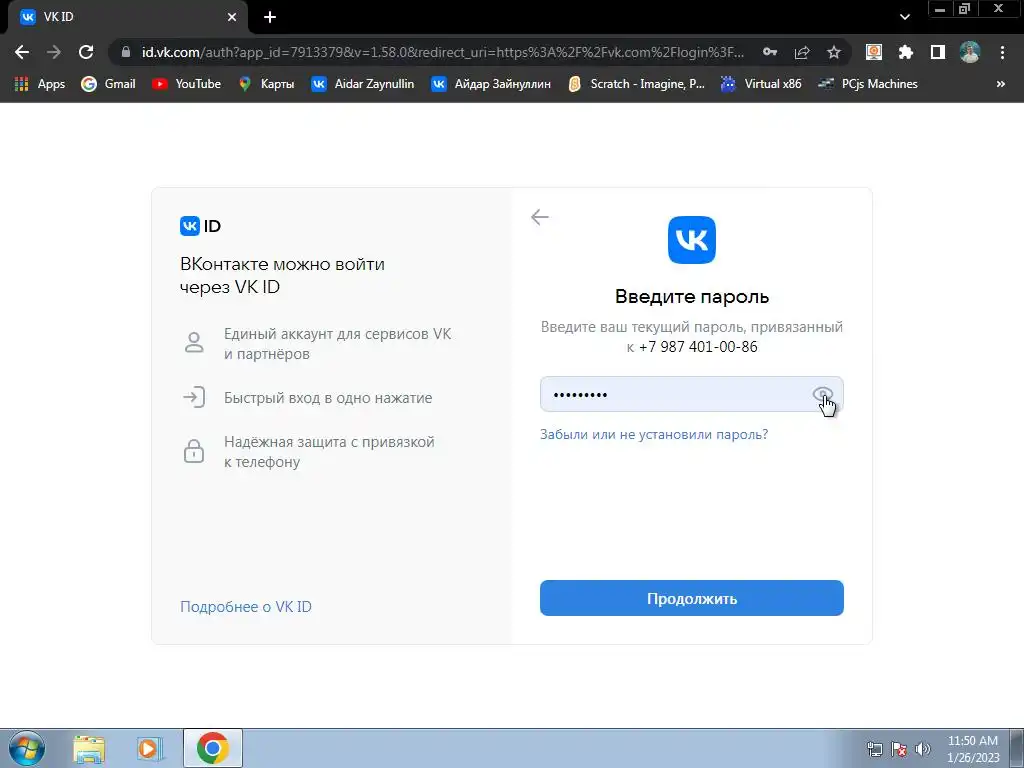Open the Chrome profile avatar

click(970, 52)
